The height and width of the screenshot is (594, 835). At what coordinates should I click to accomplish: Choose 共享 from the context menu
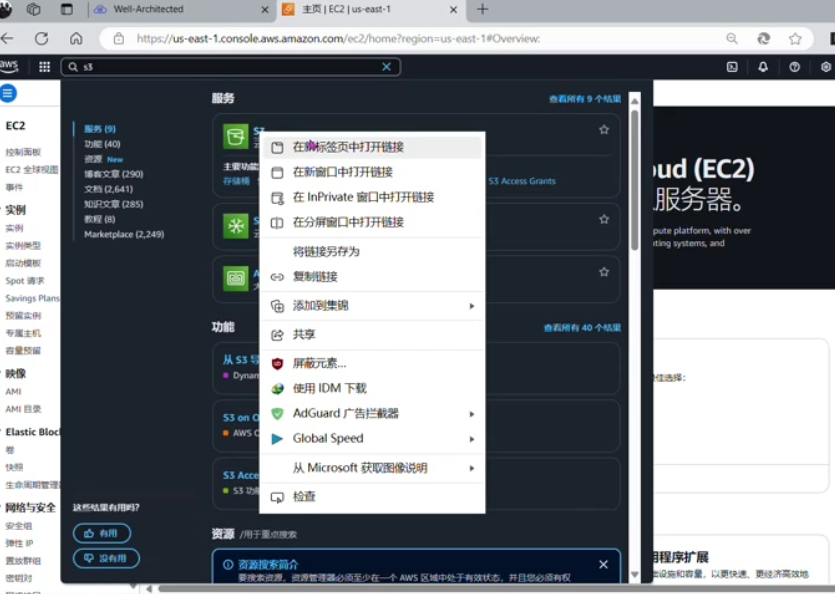point(372,335)
